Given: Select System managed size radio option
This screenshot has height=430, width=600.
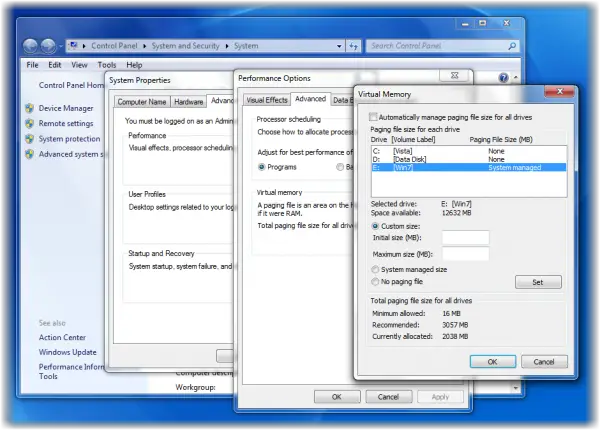Looking at the screenshot, I should pyautogui.click(x=375, y=269).
